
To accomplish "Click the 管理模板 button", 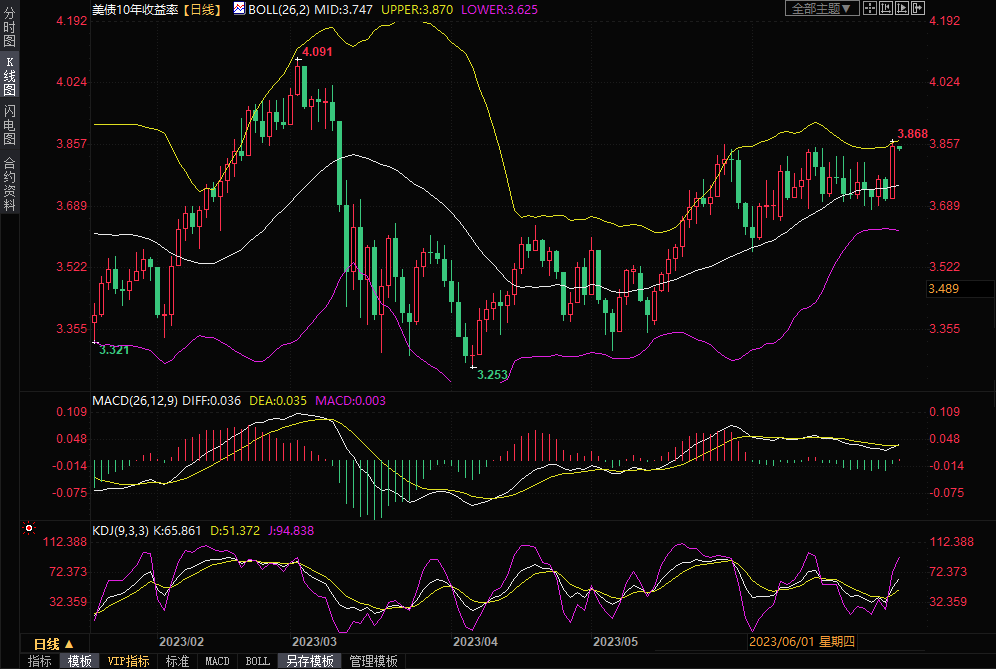I will tap(372, 661).
